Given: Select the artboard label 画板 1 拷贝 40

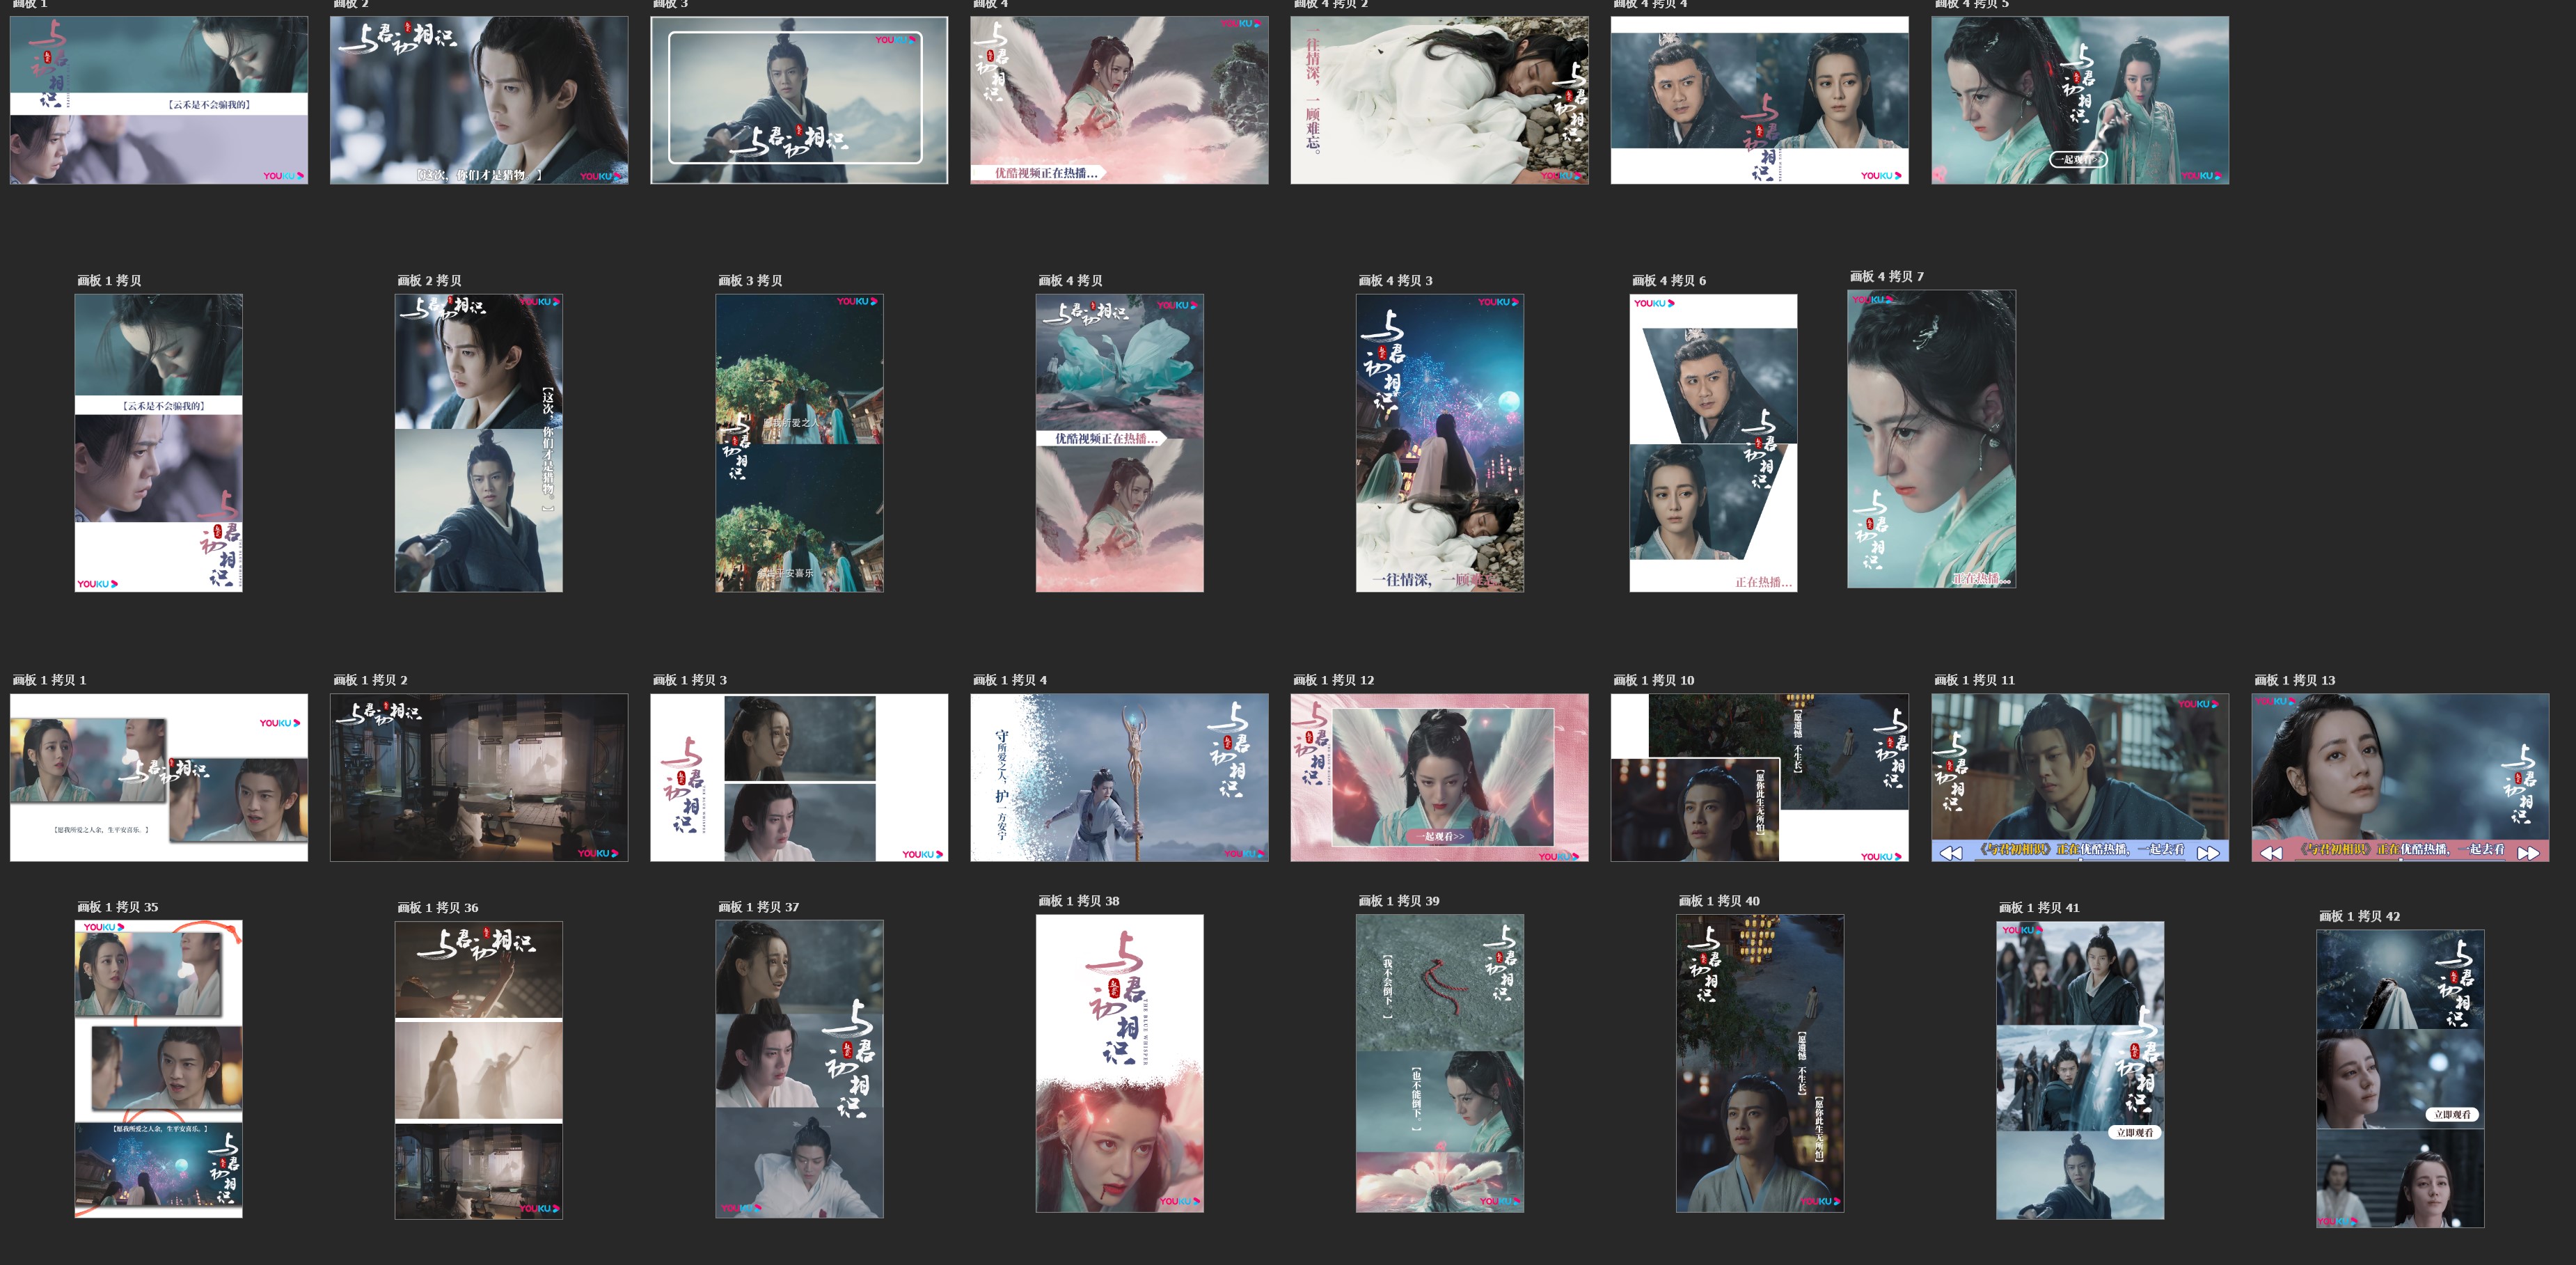Looking at the screenshot, I should 1719,901.
